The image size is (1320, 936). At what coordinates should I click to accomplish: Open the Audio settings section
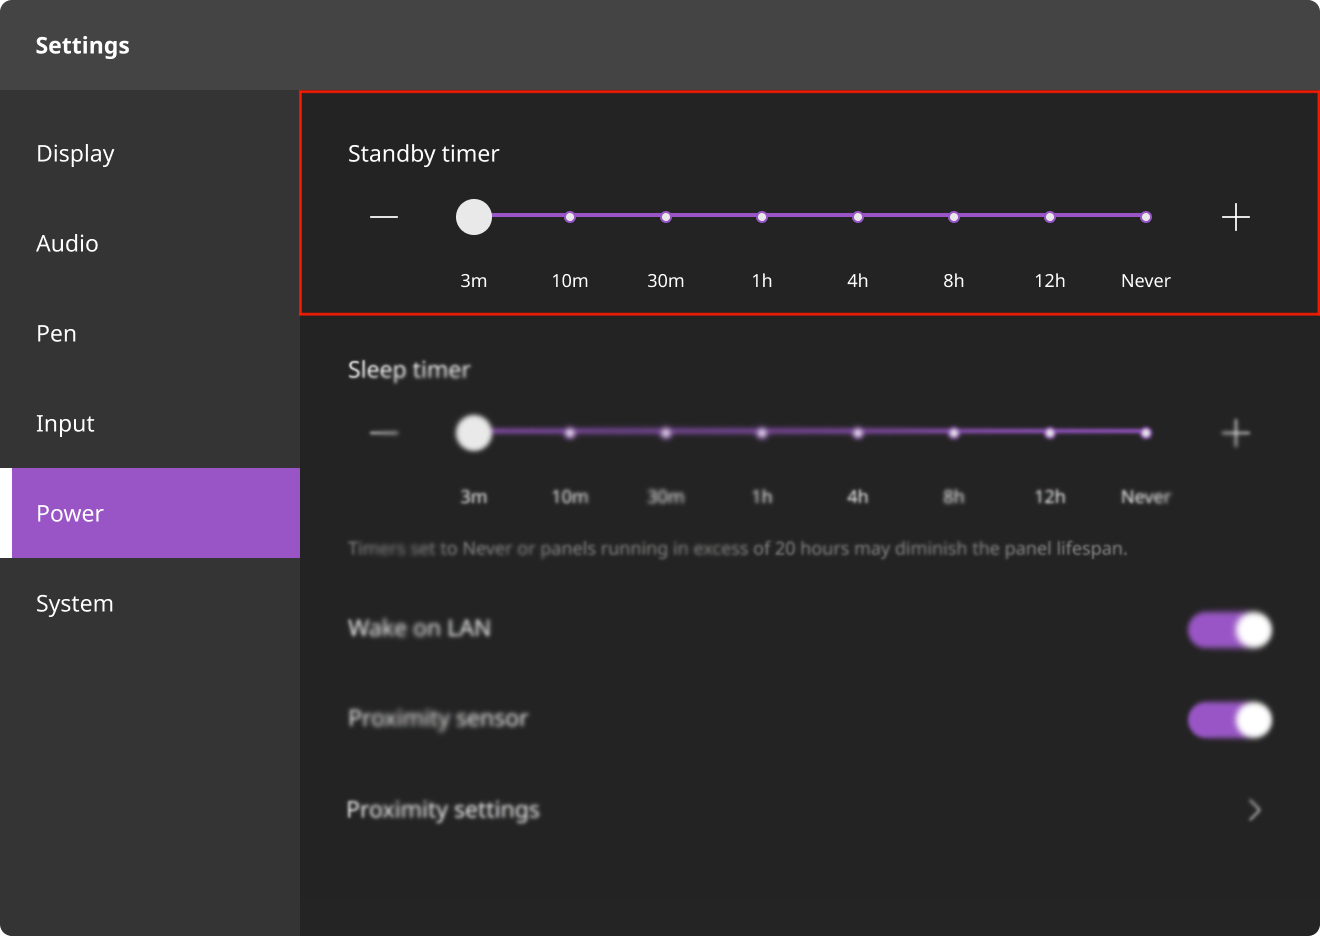click(x=67, y=243)
